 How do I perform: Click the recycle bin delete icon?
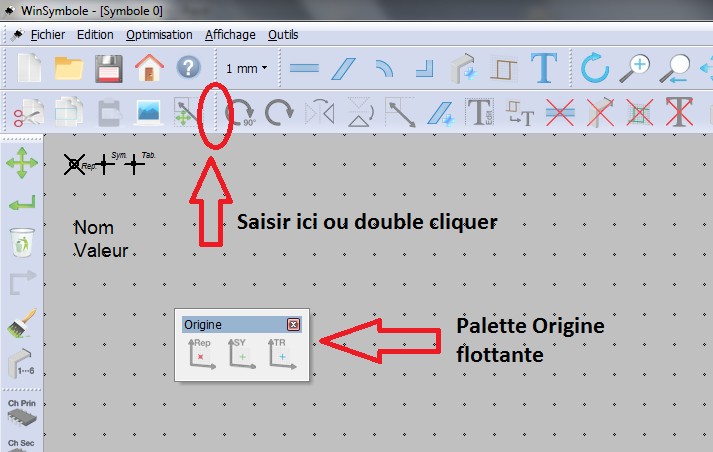pos(21,242)
